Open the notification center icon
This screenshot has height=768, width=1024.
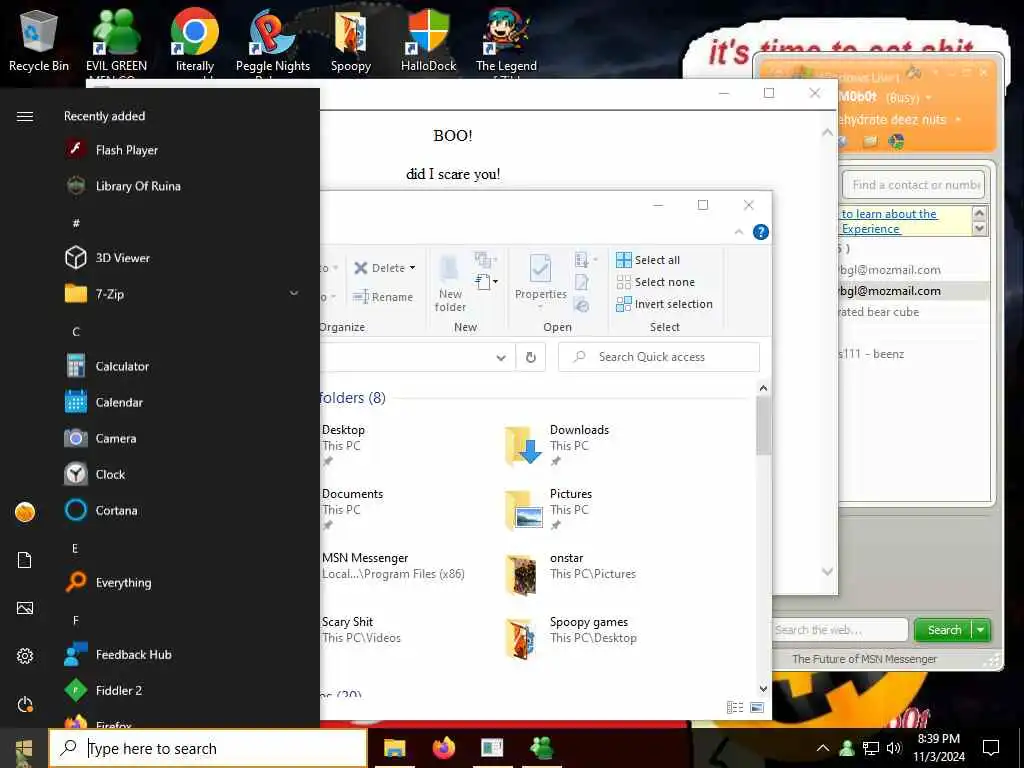(x=991, y=748)
